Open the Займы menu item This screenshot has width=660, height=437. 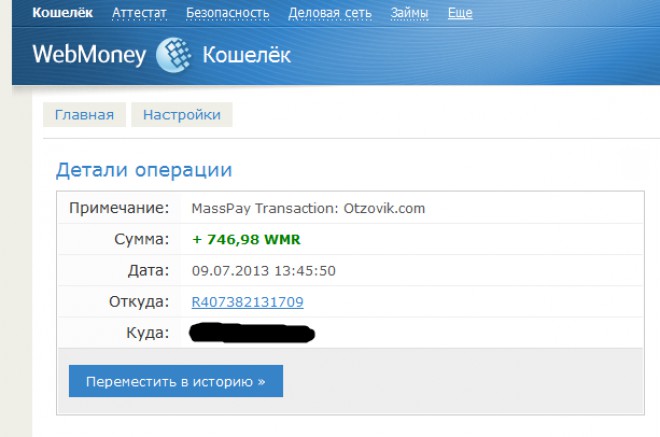point(409,13)
